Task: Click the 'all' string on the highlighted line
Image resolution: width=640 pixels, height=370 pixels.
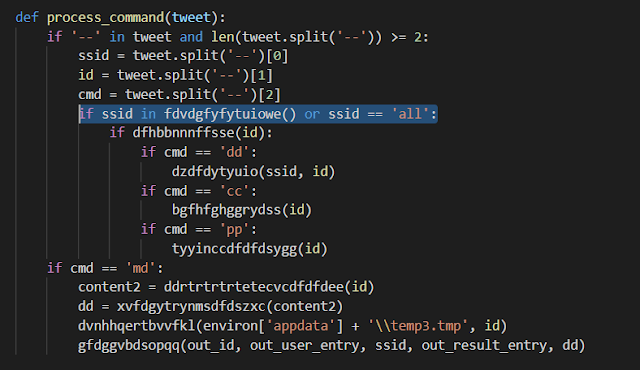Action: pos(410,114)
